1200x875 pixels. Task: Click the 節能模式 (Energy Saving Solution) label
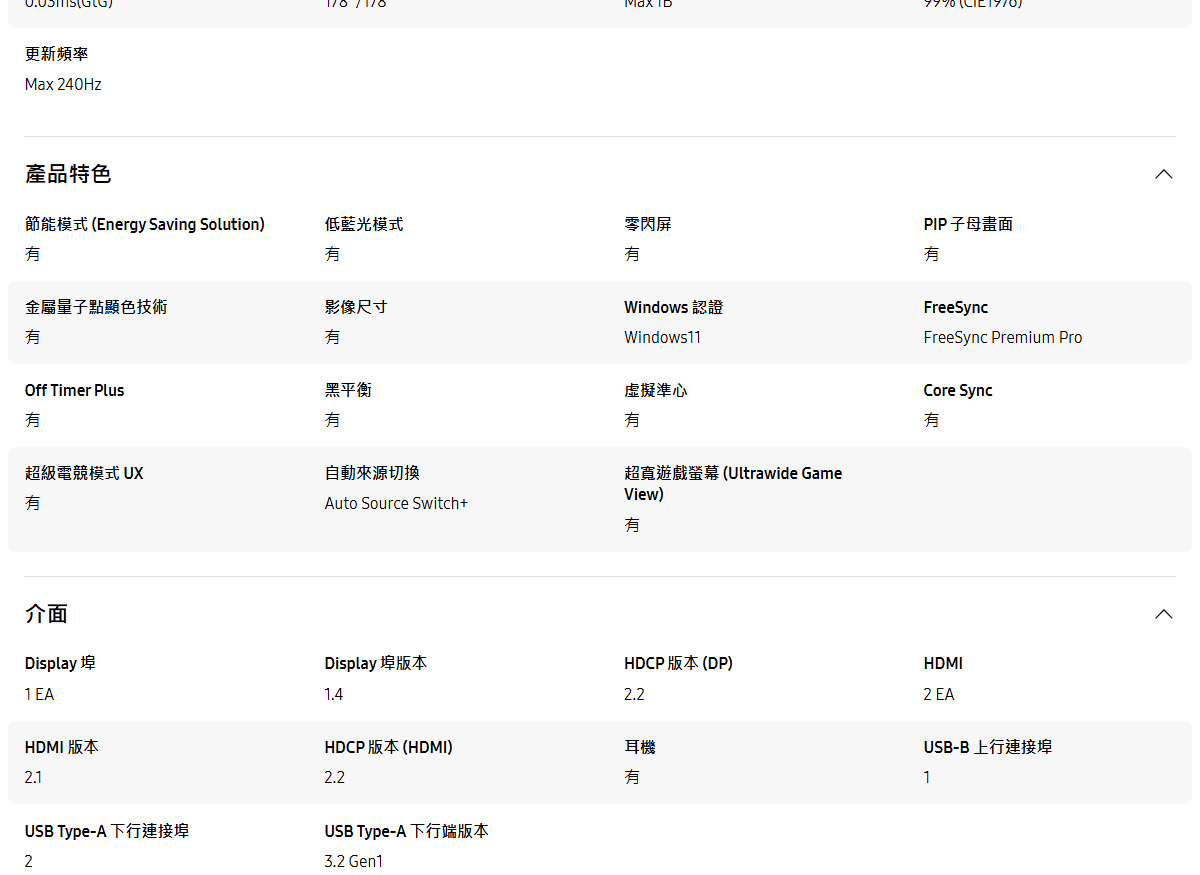click(145, 225)
